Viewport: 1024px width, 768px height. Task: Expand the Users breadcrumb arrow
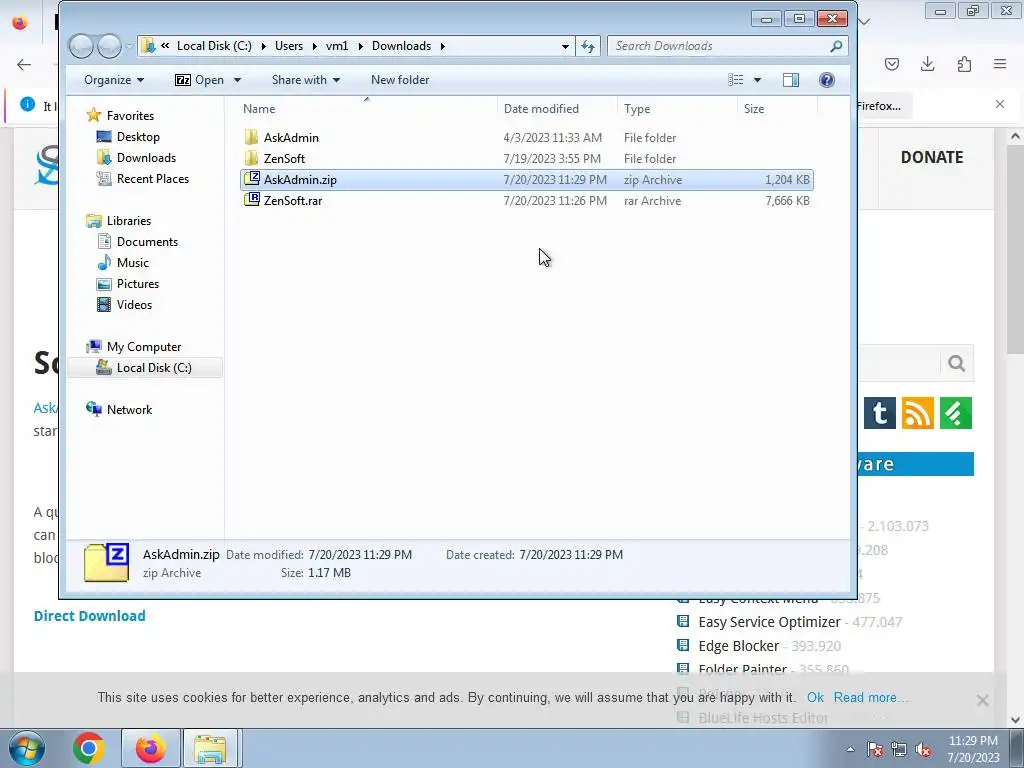314,46
